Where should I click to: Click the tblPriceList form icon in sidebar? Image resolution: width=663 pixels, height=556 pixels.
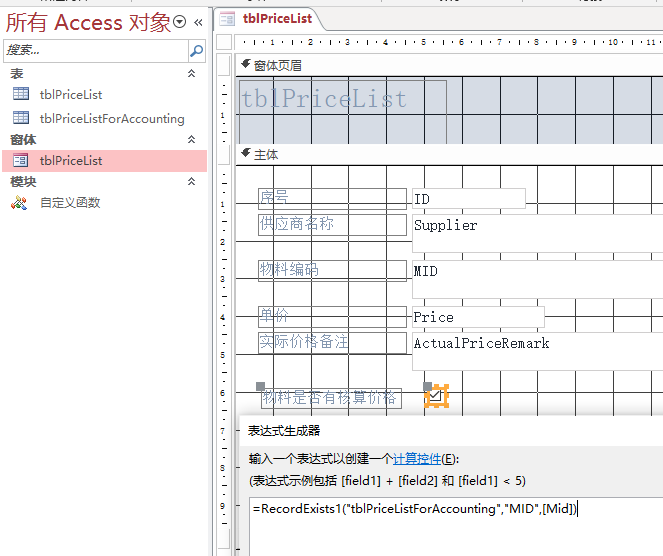tap(20, 161)
